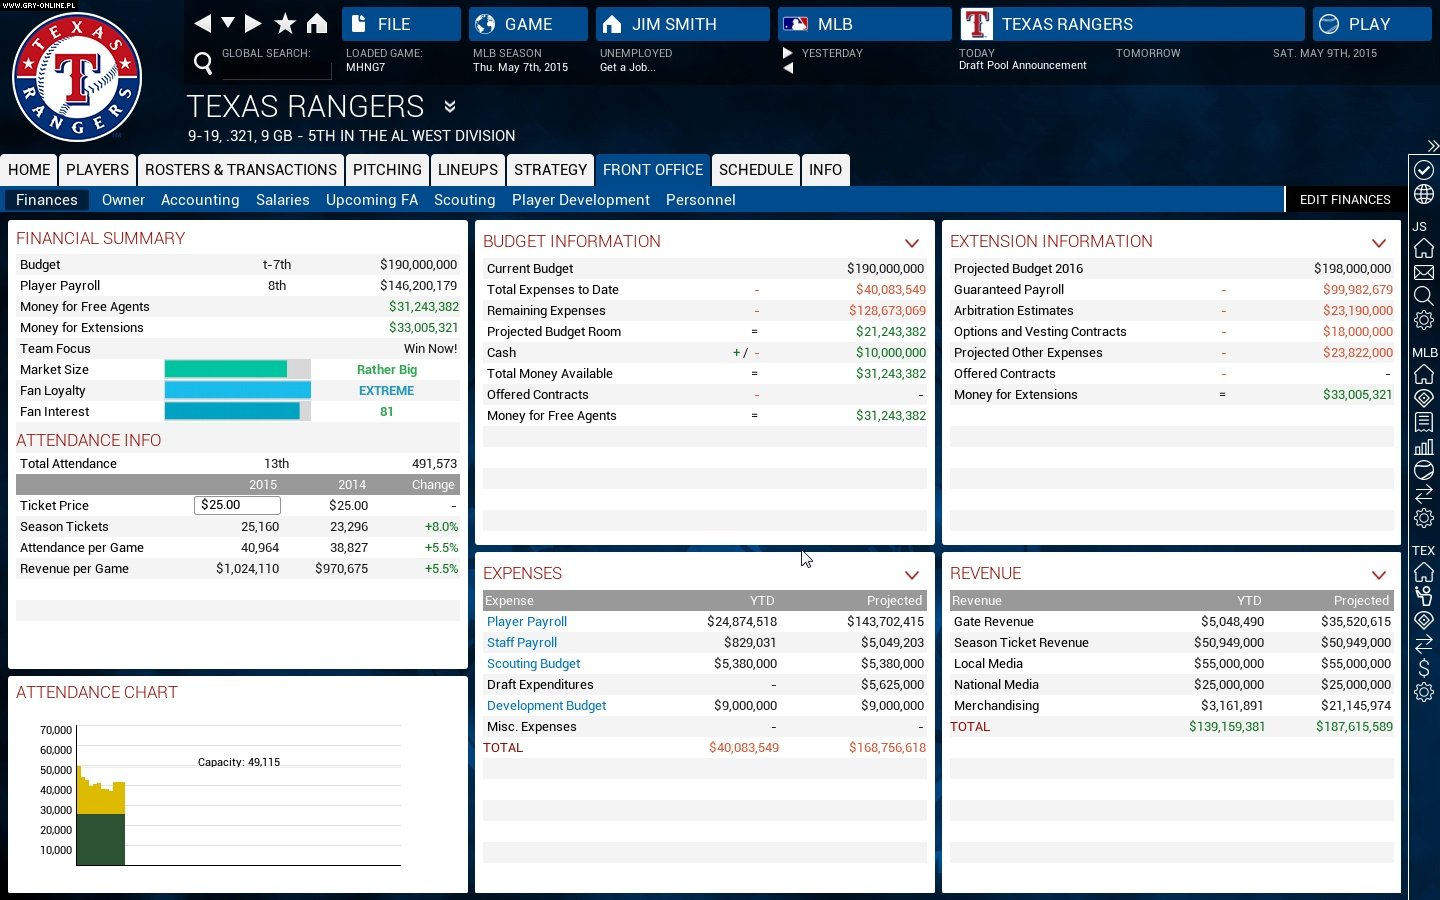Click the globe icon in right sidebar
Screen dimensions: 1440x900
pyautogui.click(x=1424, y=194)
